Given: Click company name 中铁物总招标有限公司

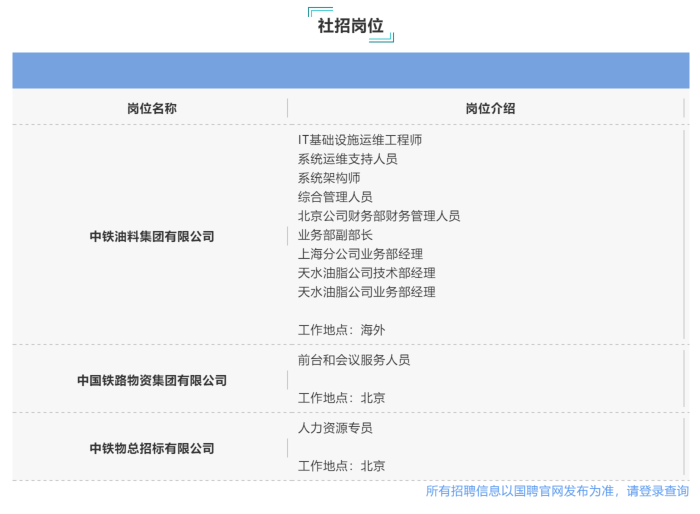Looking at the screenshot, I should tap(152, 448).
